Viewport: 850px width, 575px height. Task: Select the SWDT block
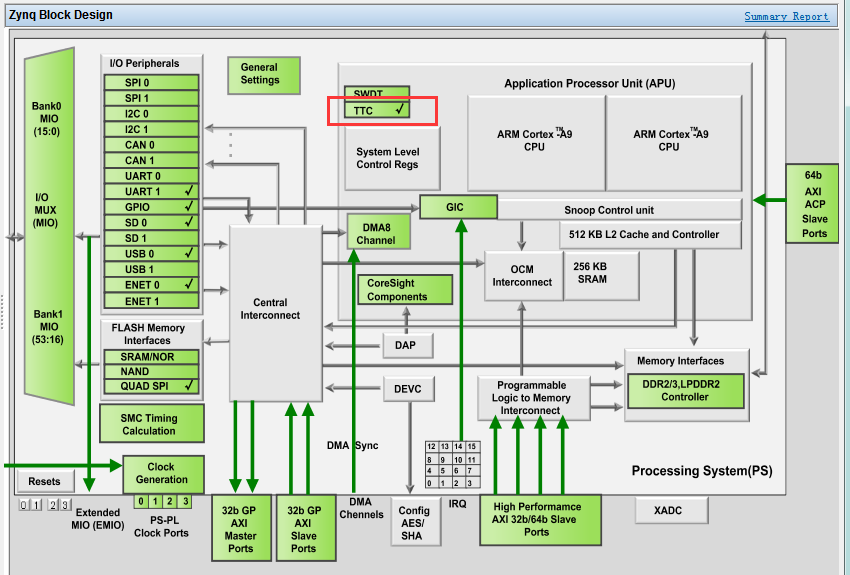click(377, 93)
